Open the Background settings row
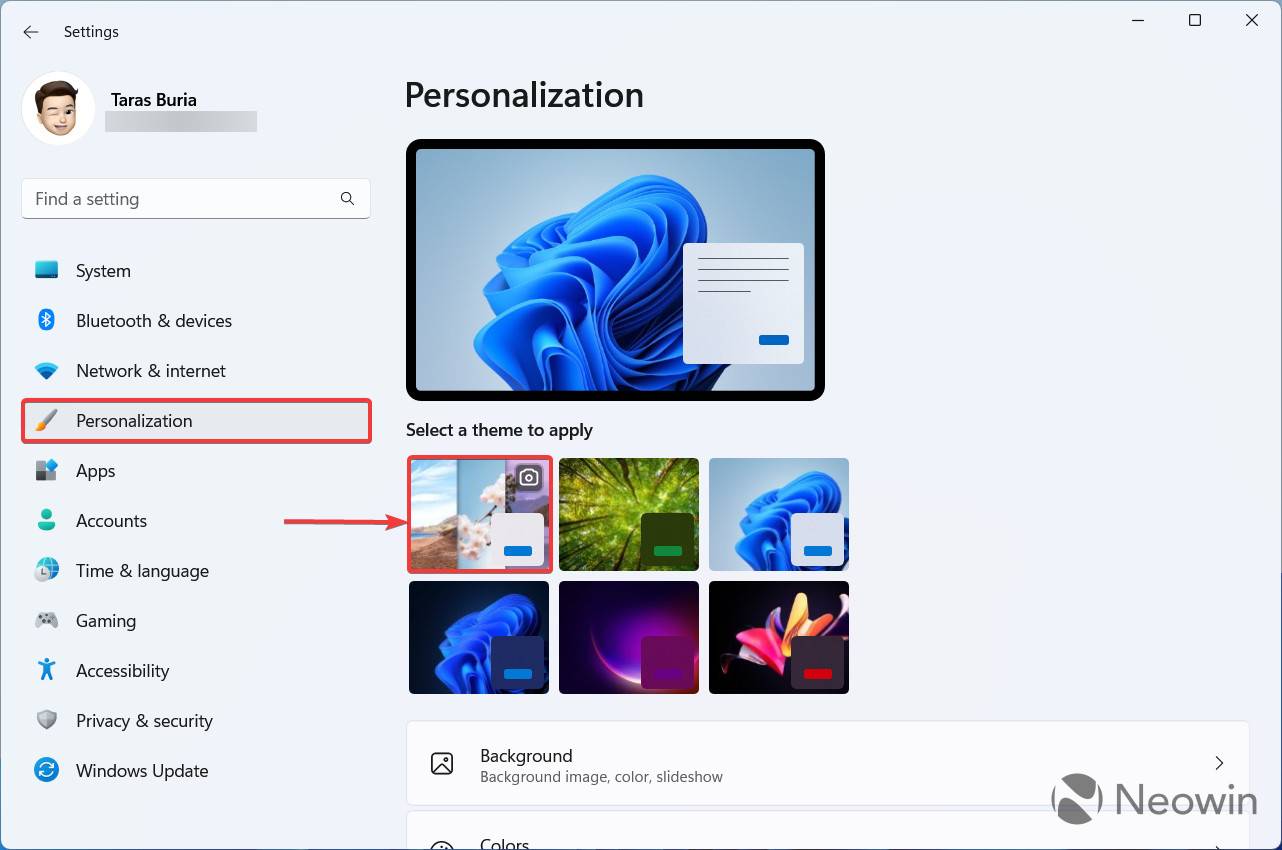The image size is (1282, 850). pyautogui.click(x=827, y=763)
